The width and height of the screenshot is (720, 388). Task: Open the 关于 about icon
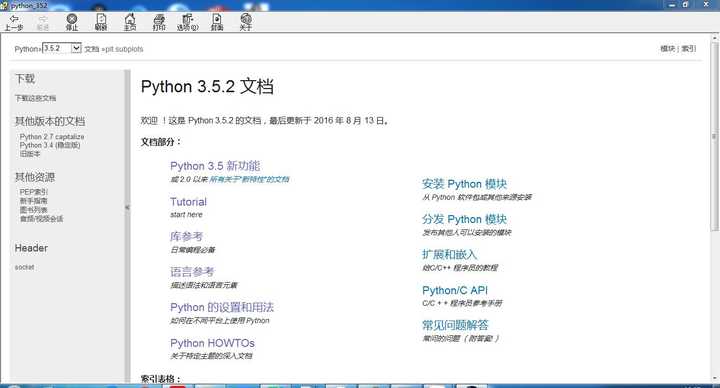click(246, 22)
